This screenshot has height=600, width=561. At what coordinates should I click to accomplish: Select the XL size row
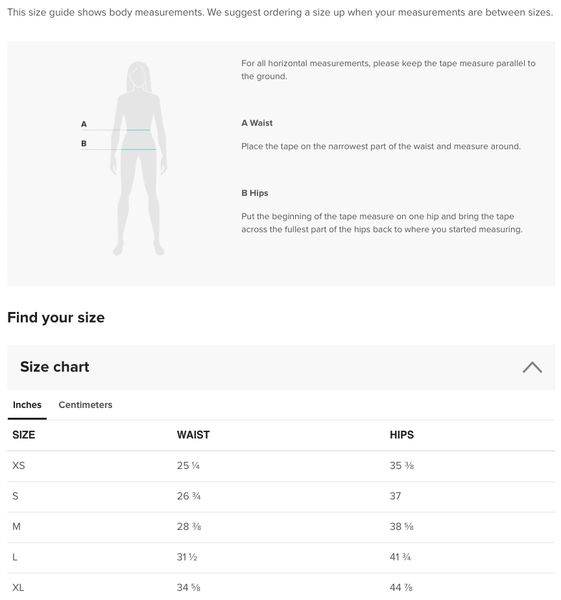tap(281, 587)
